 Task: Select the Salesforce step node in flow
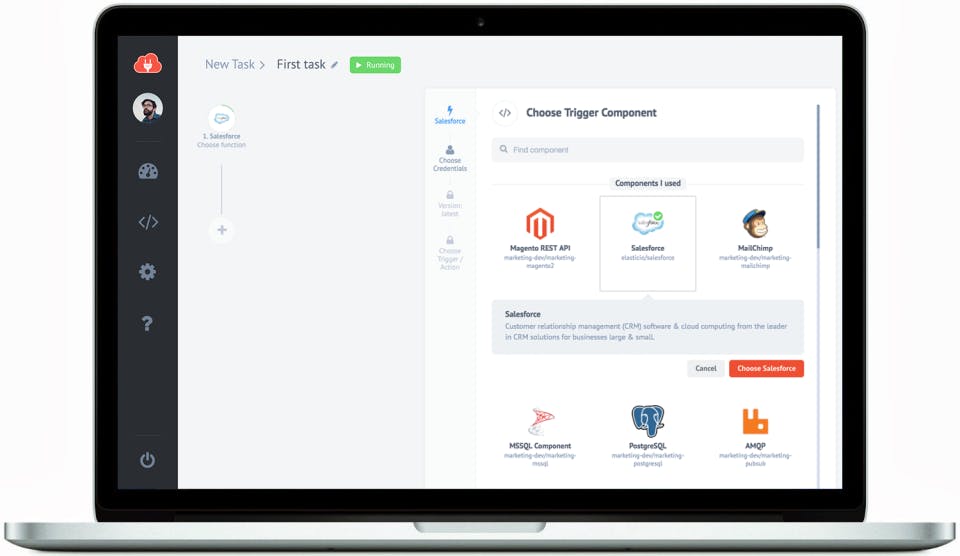(222, 118)
